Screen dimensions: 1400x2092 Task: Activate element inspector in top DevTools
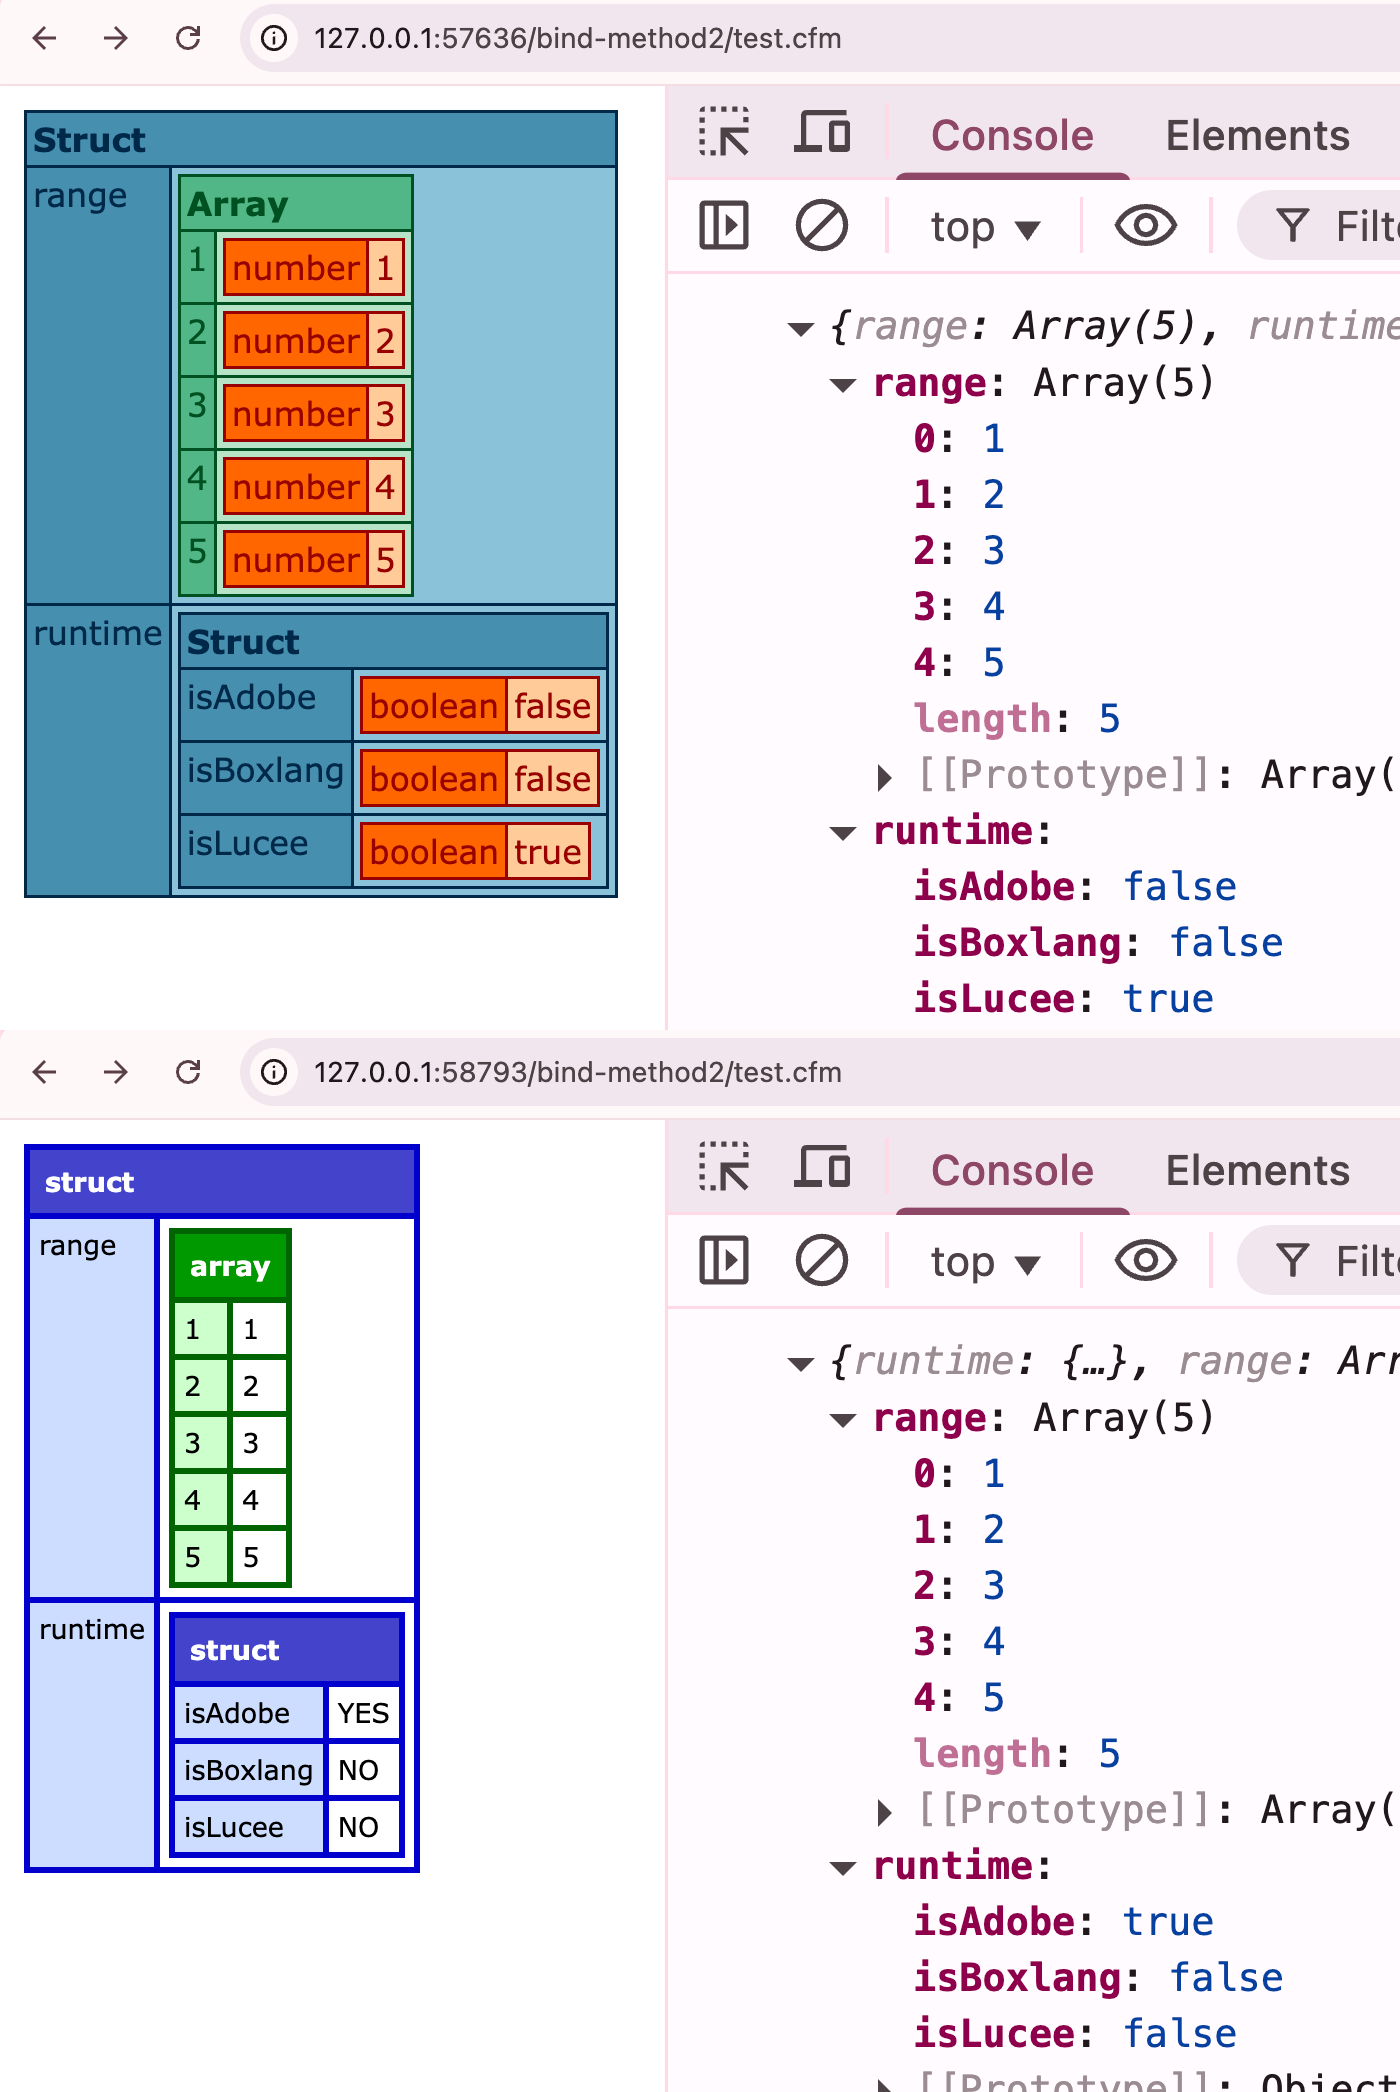tap(724, 133)
